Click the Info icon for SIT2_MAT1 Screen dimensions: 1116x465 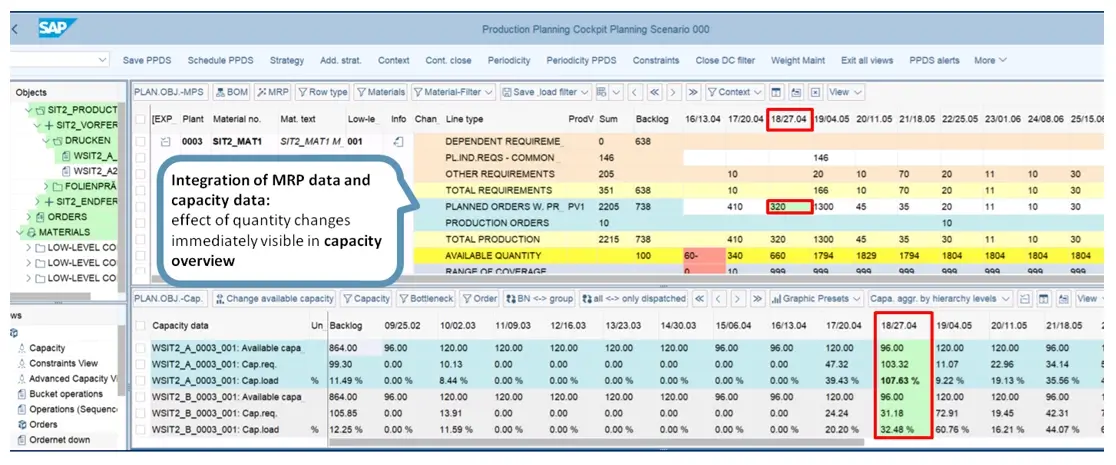[399, 141]
